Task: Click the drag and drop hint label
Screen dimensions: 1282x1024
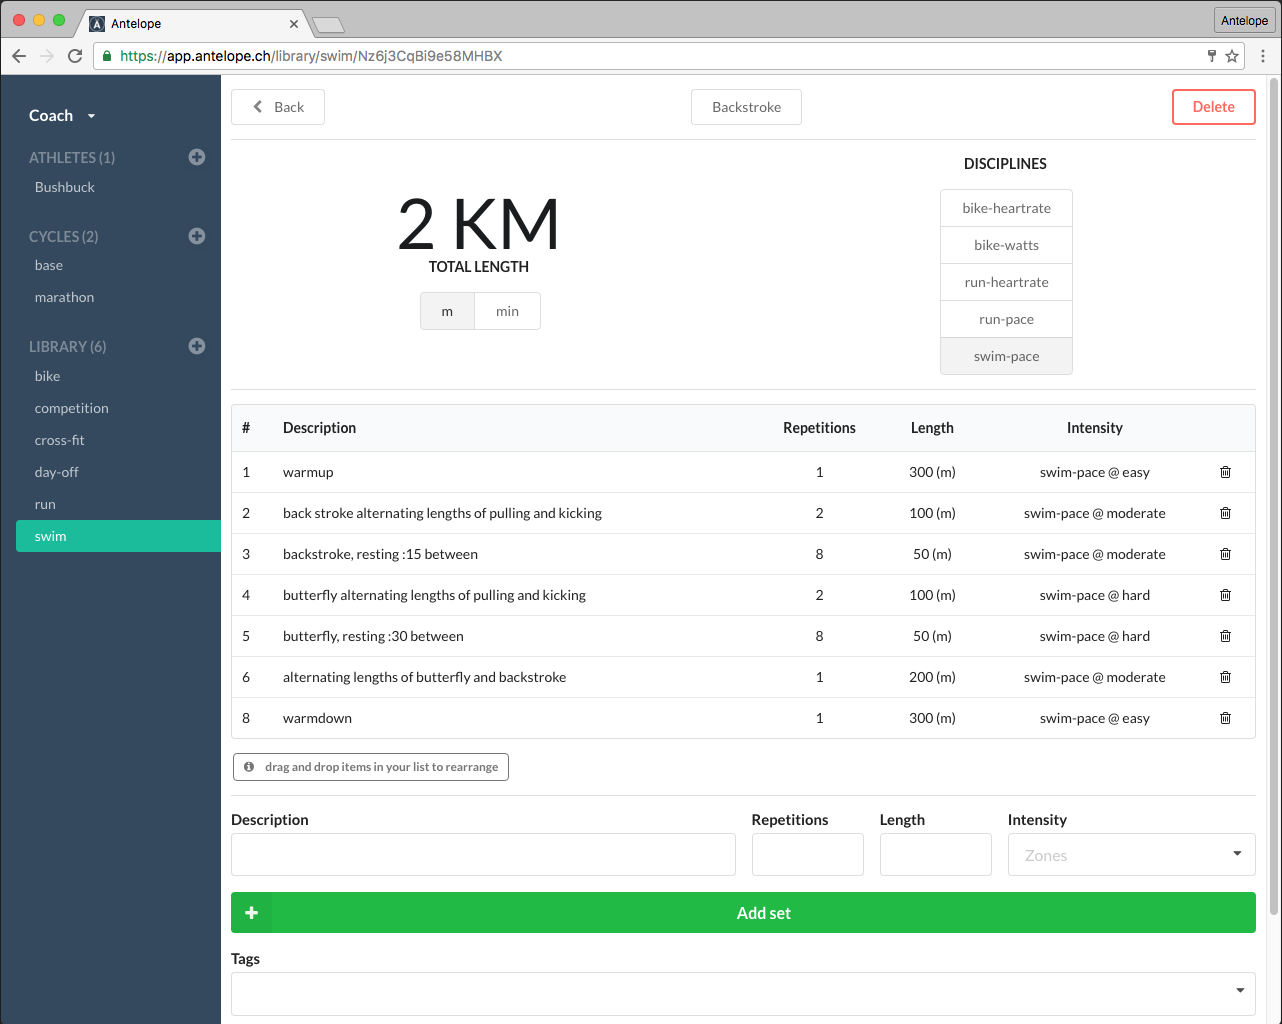Action: 371,767
